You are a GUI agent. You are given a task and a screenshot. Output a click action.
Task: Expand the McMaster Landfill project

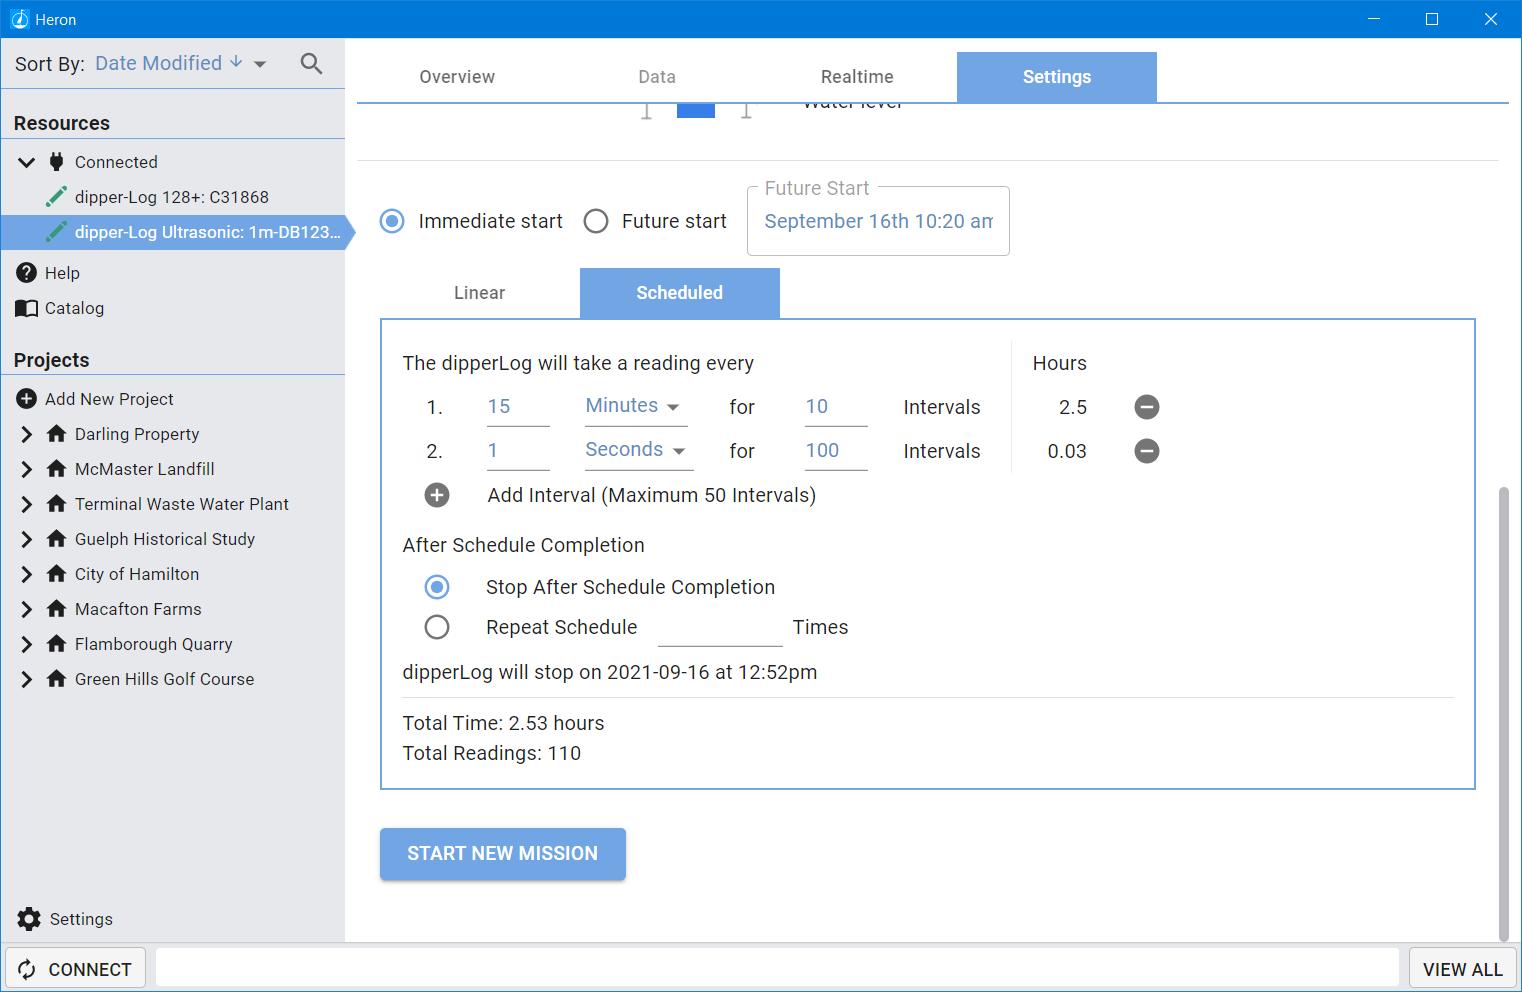click(x=27, y=469)
